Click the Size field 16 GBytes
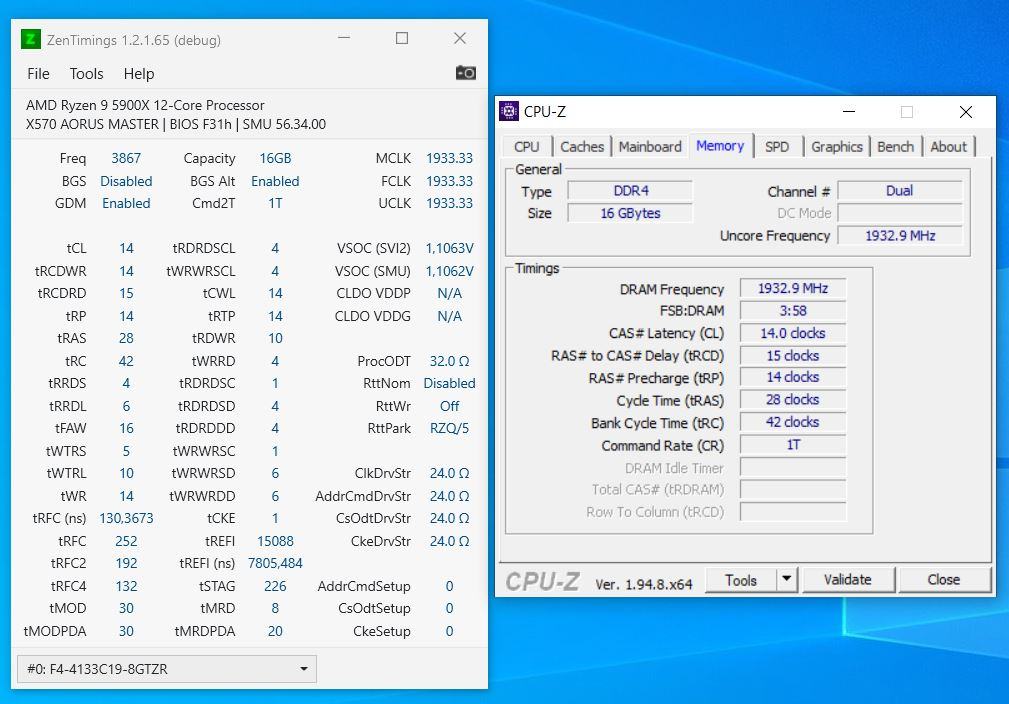Viewport: 1009px width, 704px height. pos(631,214)
